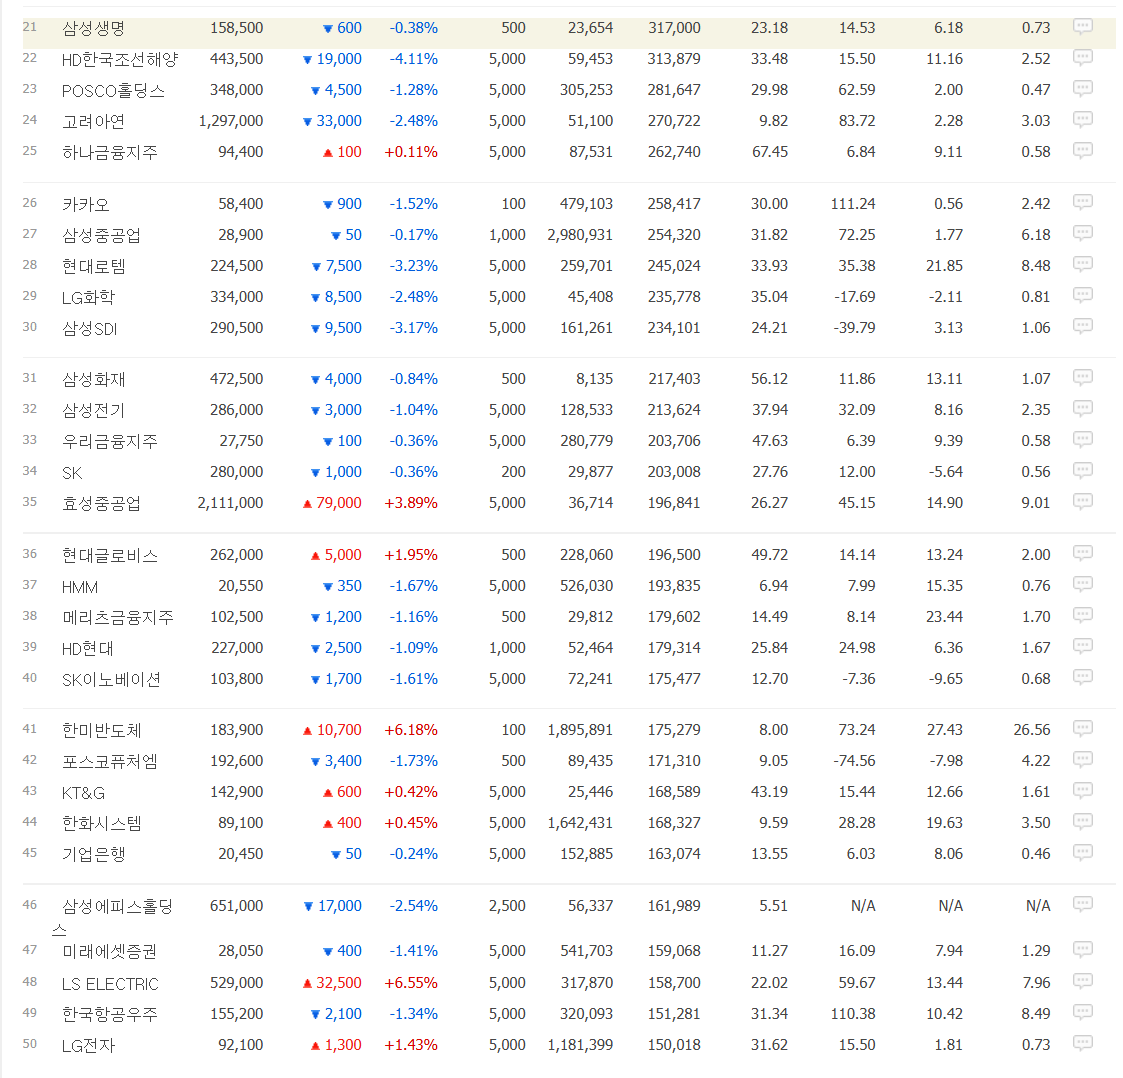Open discussion icon for 한화시스템 row
The image size is (1123, 1078).
tap(1082, 821)
